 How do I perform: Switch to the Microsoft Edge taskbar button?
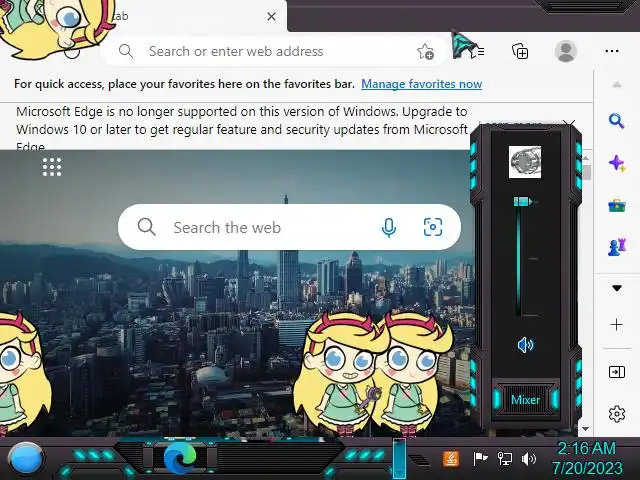(180, 458)
